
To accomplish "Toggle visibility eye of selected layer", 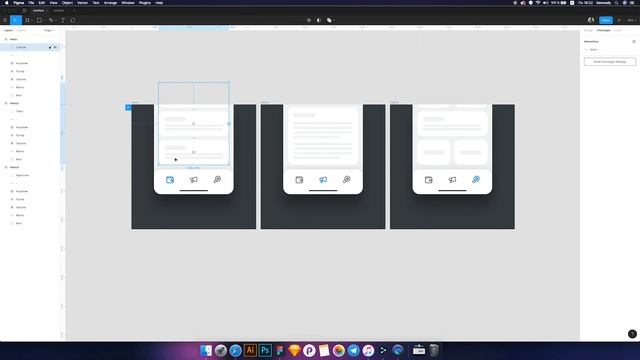I will coord(55,47).
